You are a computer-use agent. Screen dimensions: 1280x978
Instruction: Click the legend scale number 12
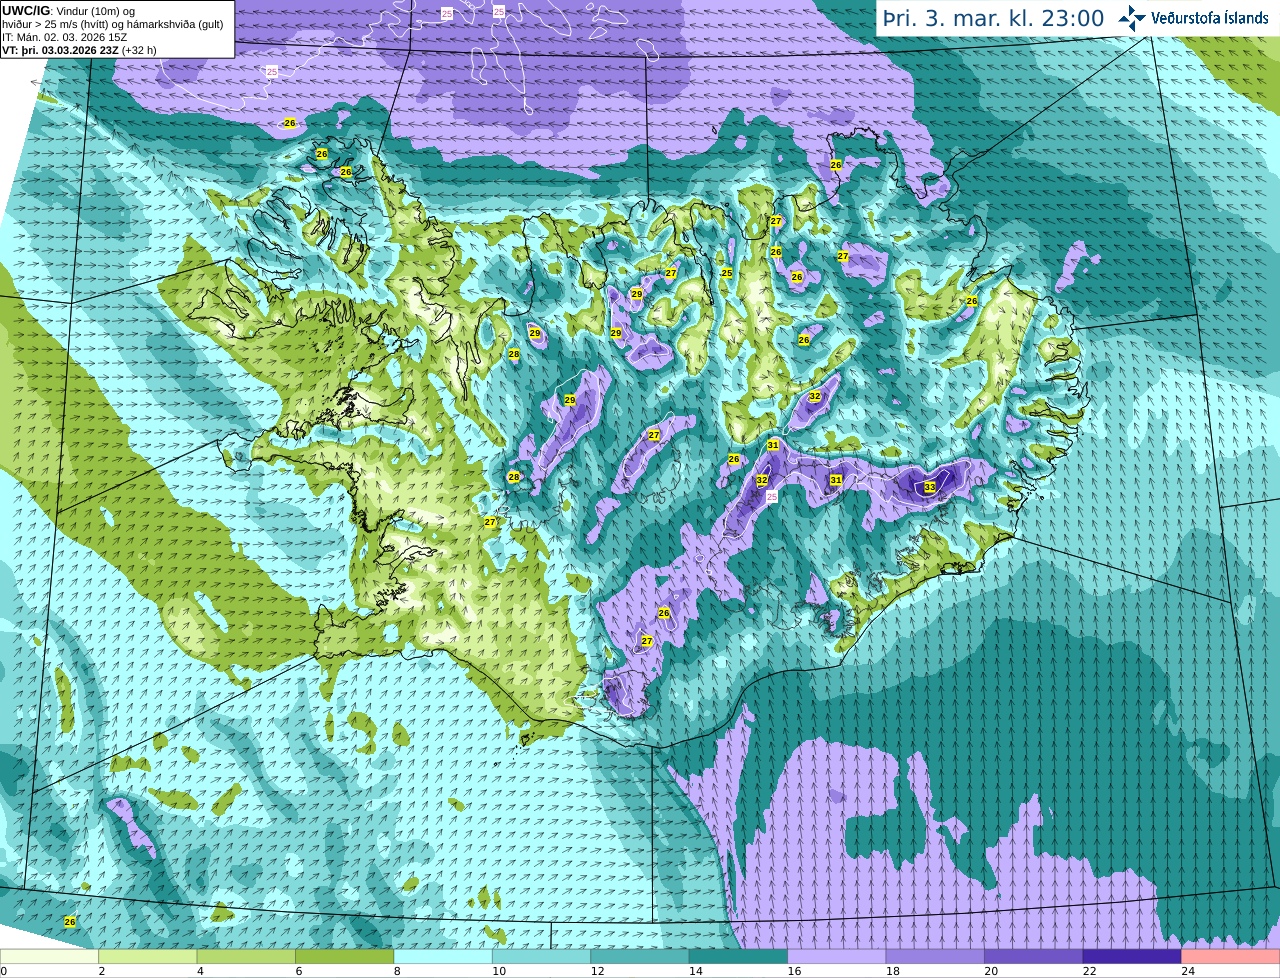point(597,971)
